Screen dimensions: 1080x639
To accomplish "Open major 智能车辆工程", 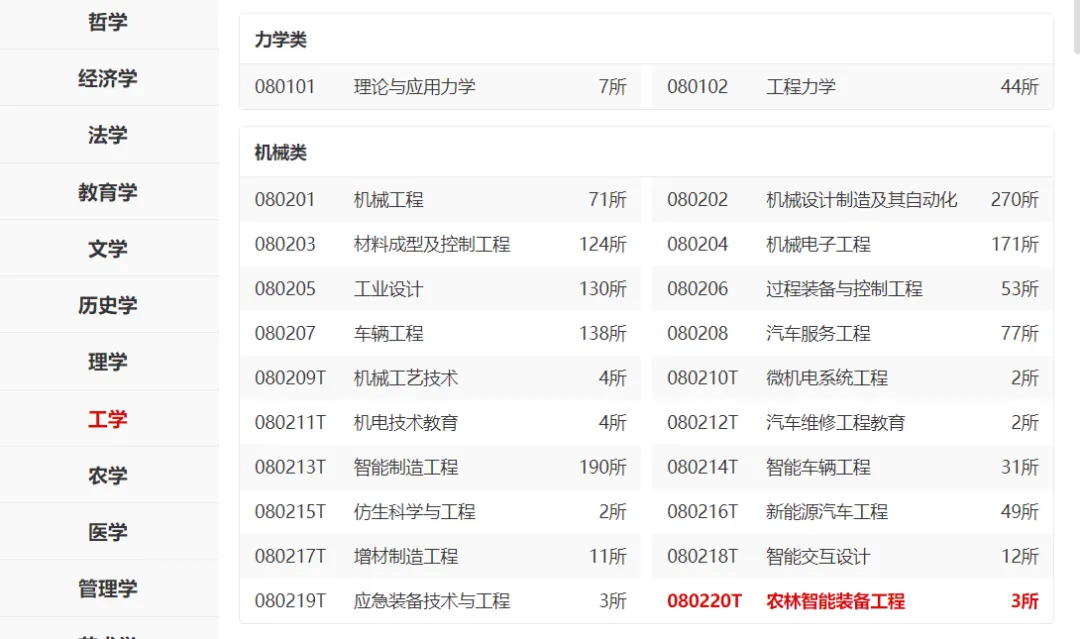I will pyautogui.click(x=818, y=468).
